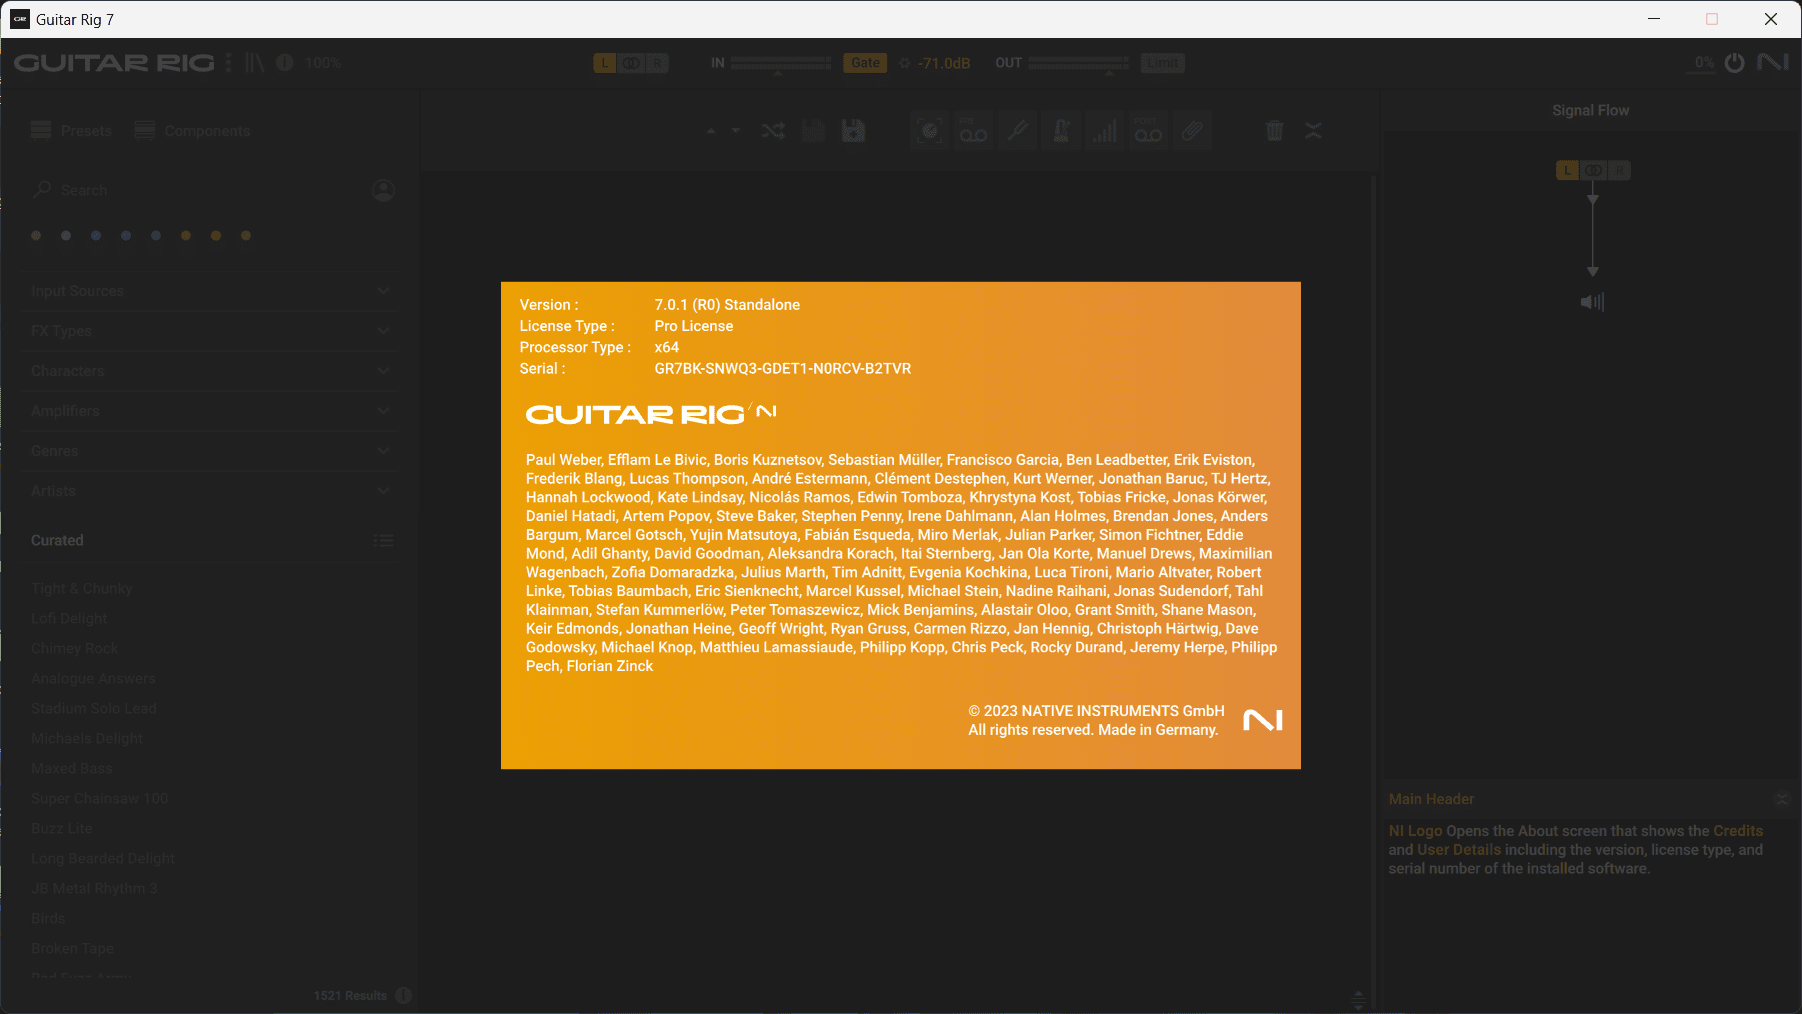Toggle the paperclip attachments tool icon
The height and width of the screenshot is (1014, 1802).
click(1192, 131)
